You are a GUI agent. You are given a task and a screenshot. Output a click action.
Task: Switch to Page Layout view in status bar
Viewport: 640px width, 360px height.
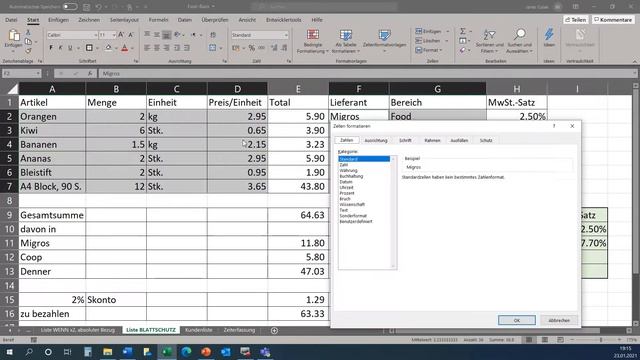point(545,340)
